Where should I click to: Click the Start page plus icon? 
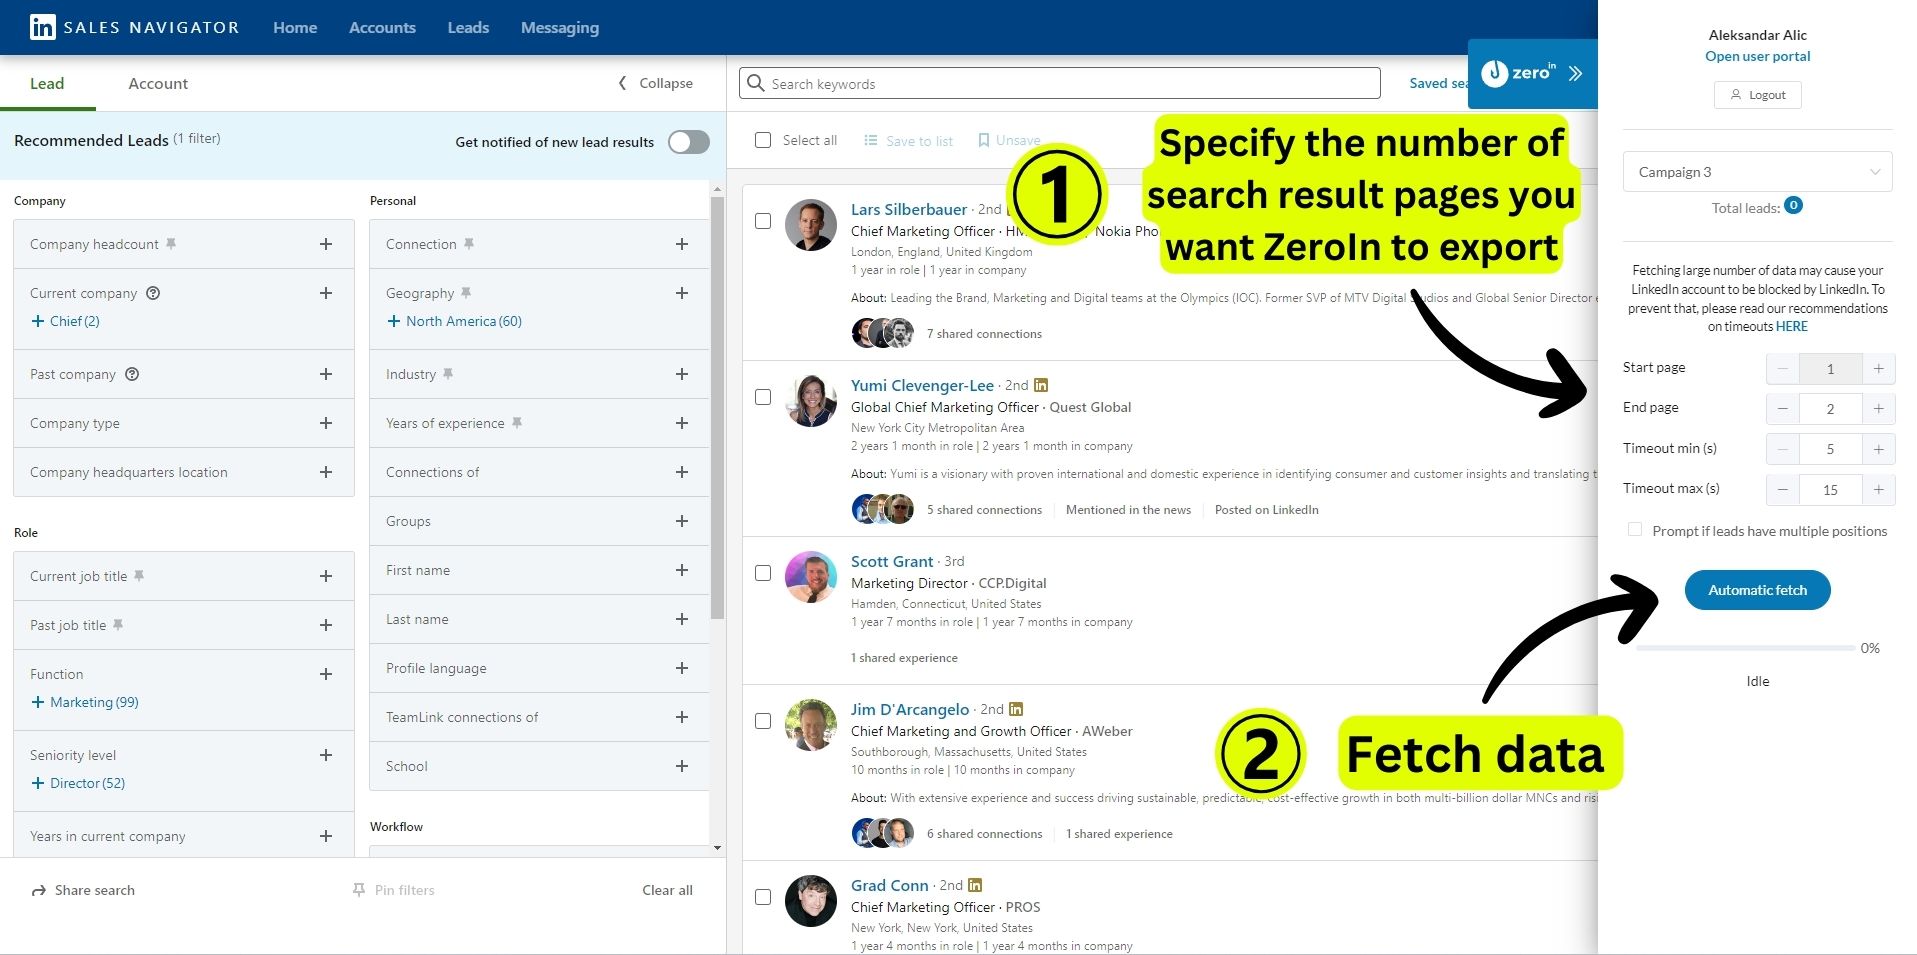pyautogui.click(x=1879, y=368)
